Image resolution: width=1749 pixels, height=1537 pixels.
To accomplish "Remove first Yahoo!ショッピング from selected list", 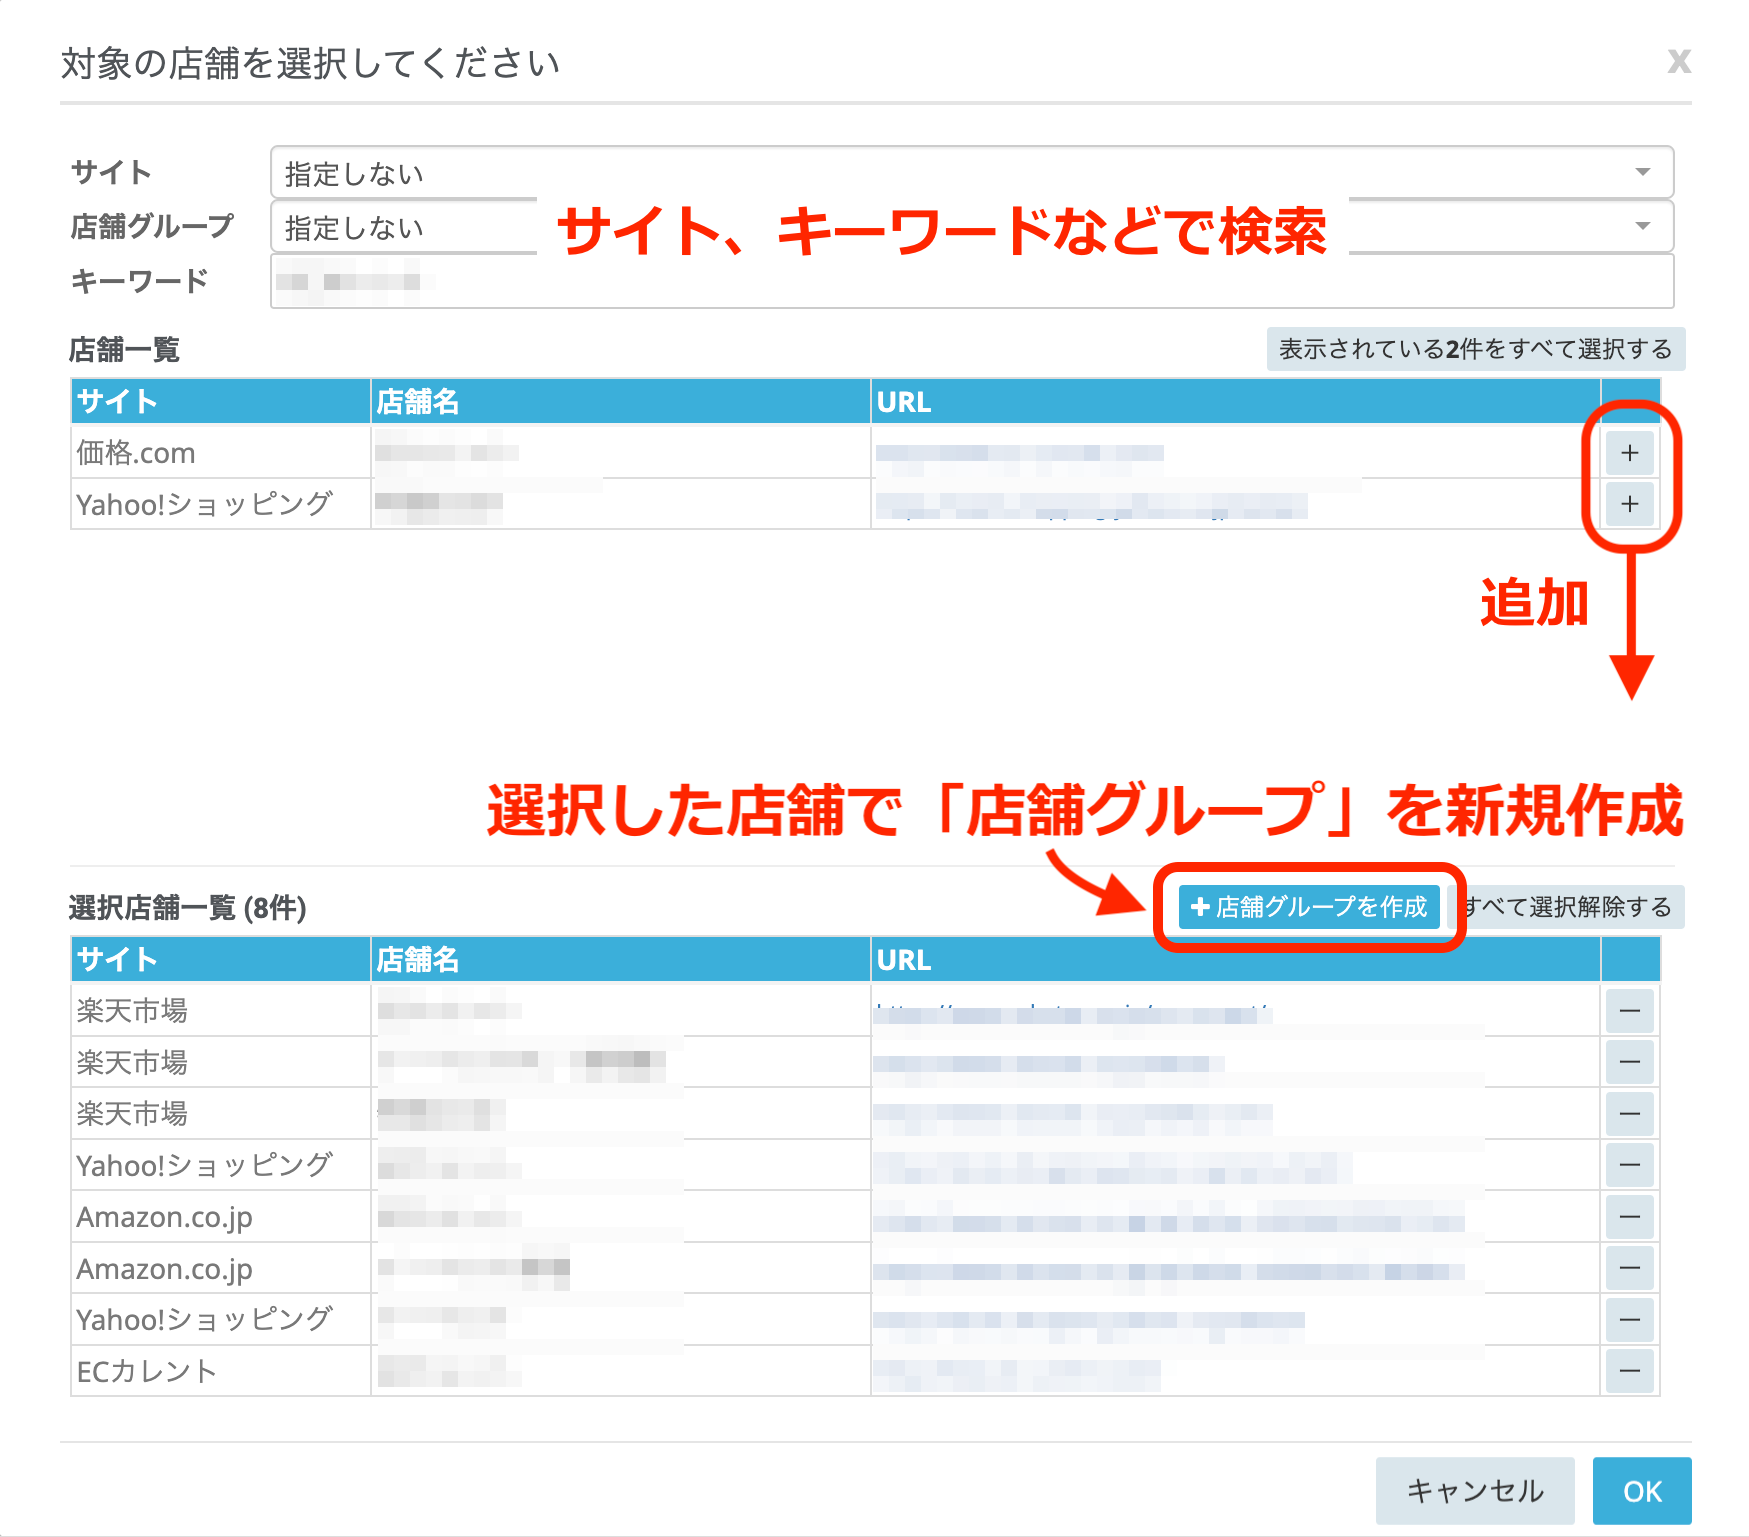I will point(1629,1165).
